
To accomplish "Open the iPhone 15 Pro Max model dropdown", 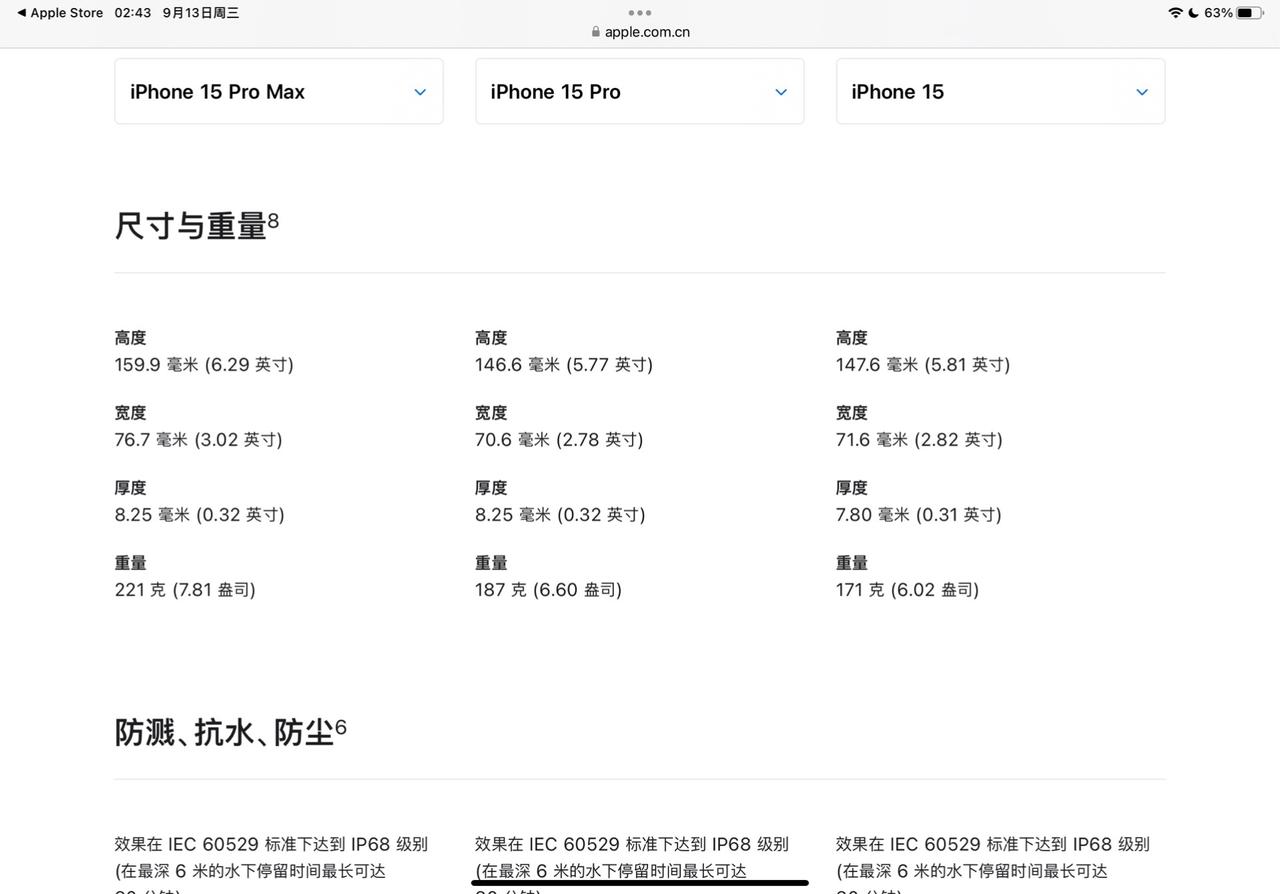I will [279, 91].
